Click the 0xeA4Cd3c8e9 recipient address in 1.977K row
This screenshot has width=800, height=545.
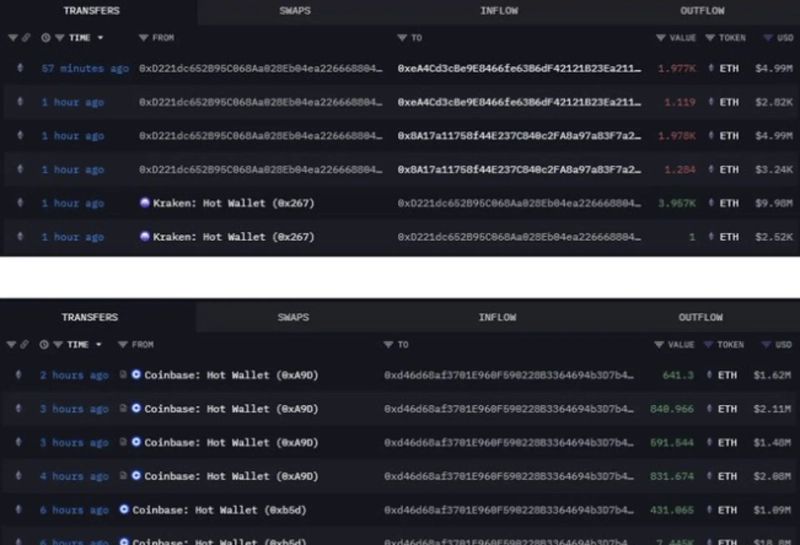pyautogui.click(x=519, y=69)
